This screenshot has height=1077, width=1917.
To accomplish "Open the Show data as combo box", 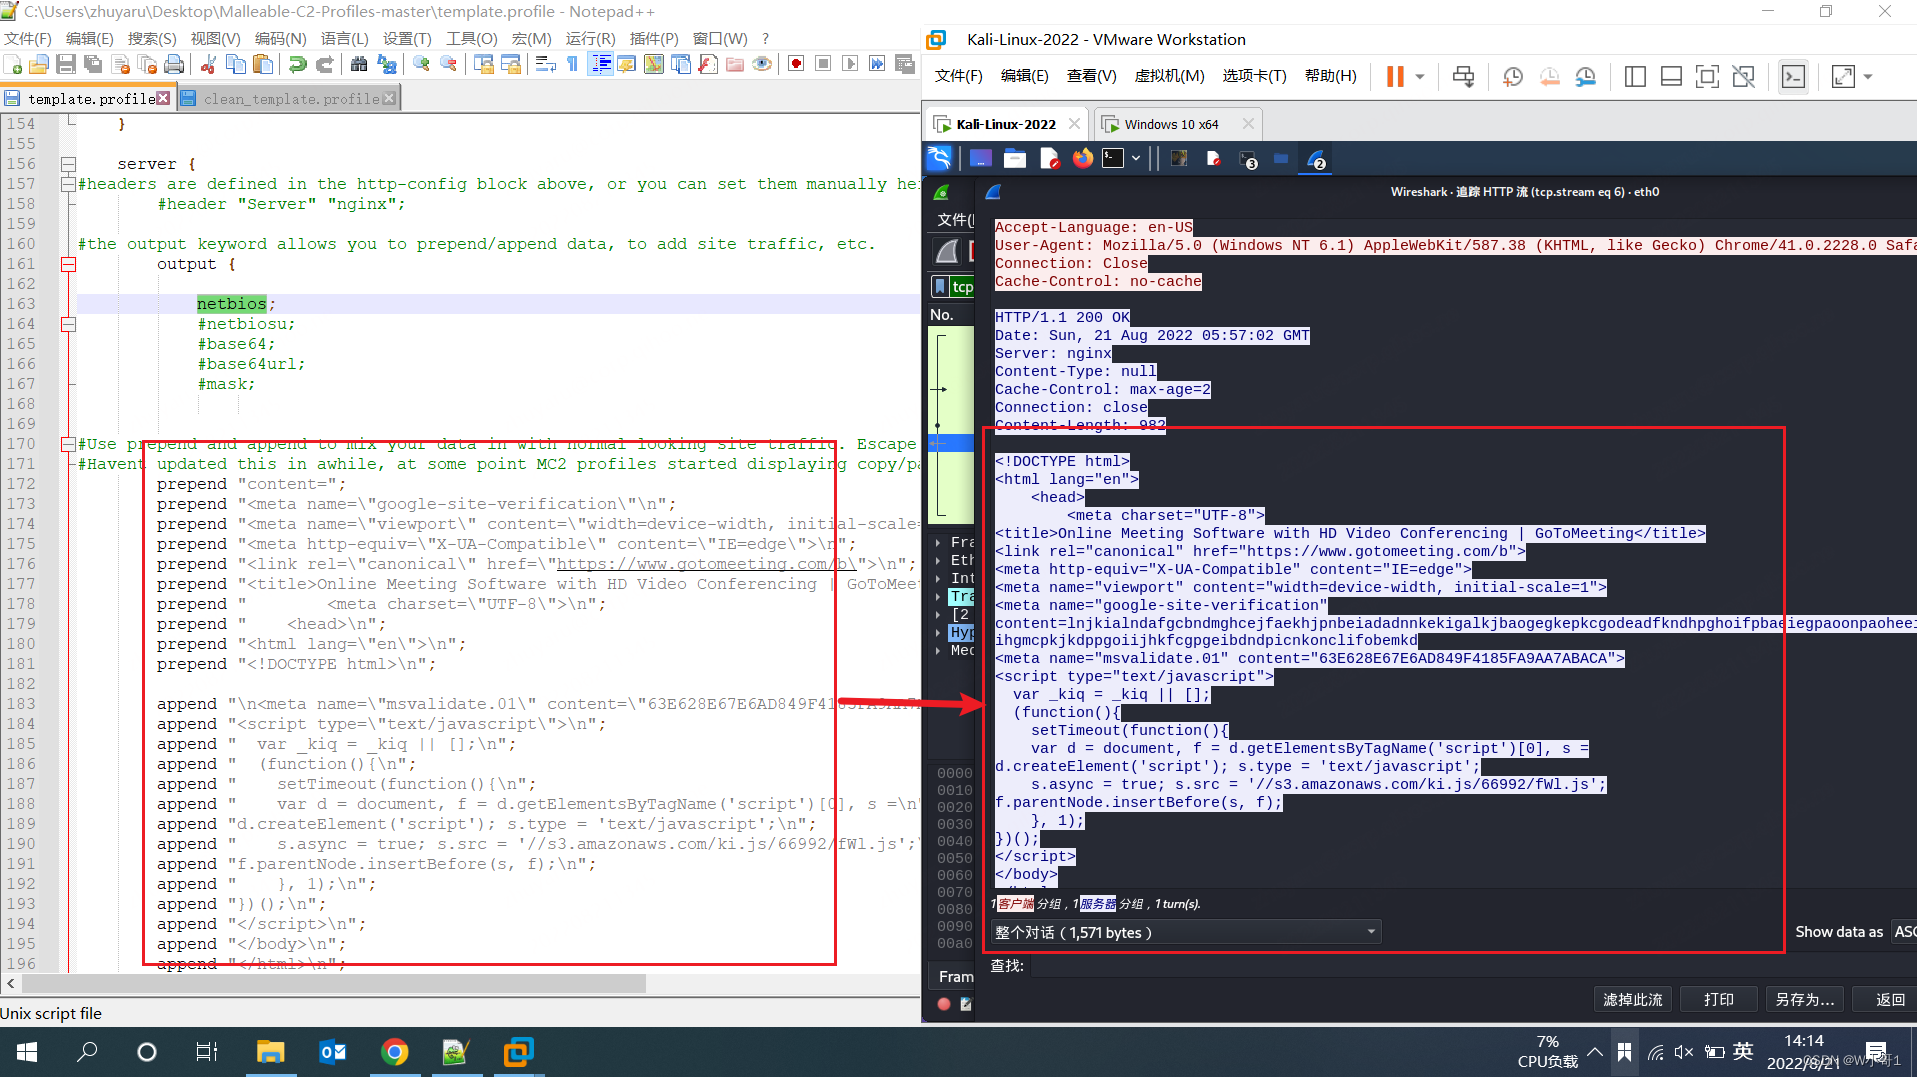I will pos(1905,932).
